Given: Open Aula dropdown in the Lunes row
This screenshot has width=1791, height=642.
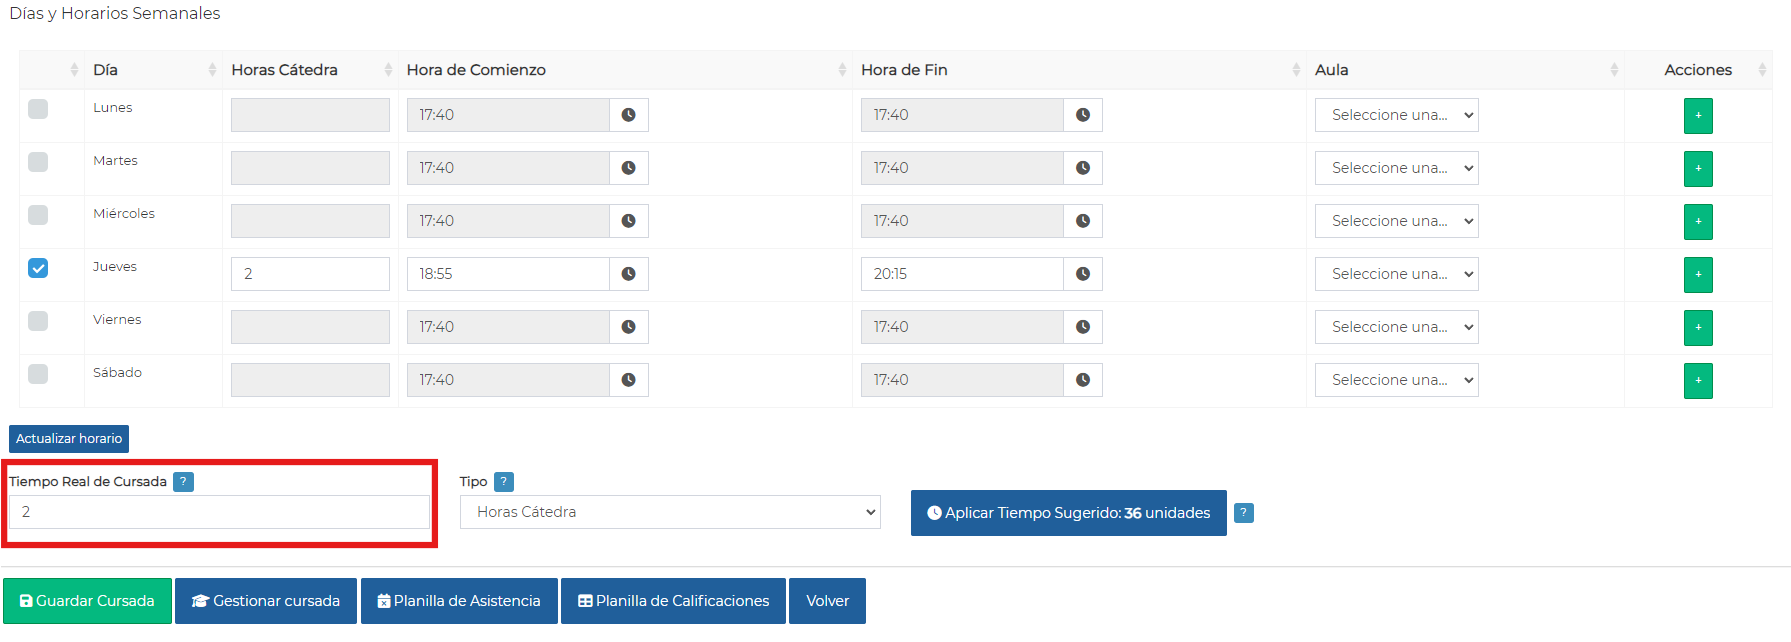Looking at the screenshot, I should tap(1396, 115).
